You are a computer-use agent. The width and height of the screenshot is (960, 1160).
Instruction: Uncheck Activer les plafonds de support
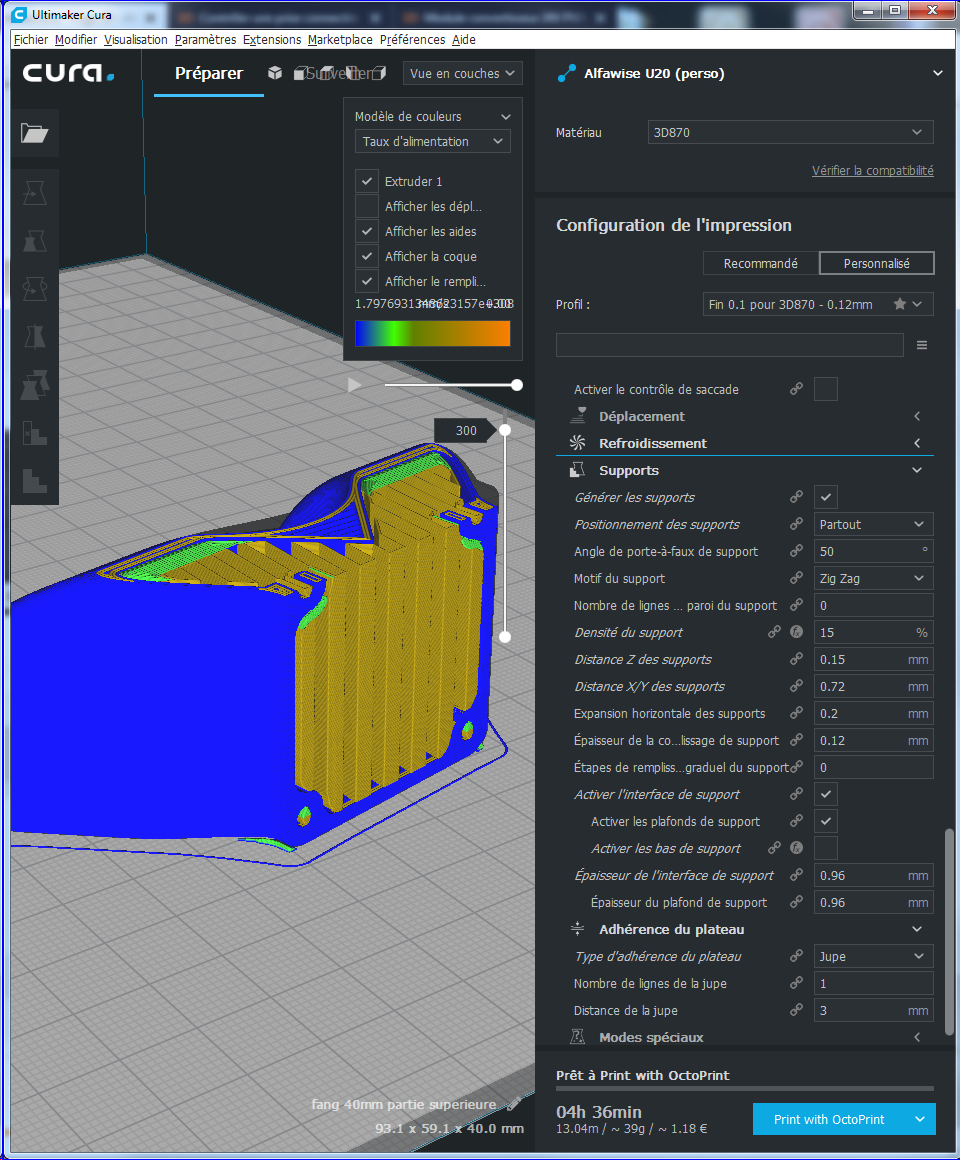(826, 821)
